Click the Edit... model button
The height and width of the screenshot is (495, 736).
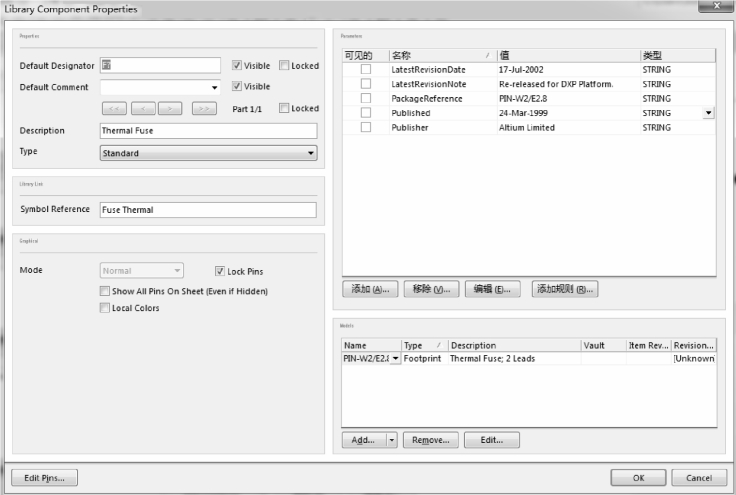pos(492,440)
